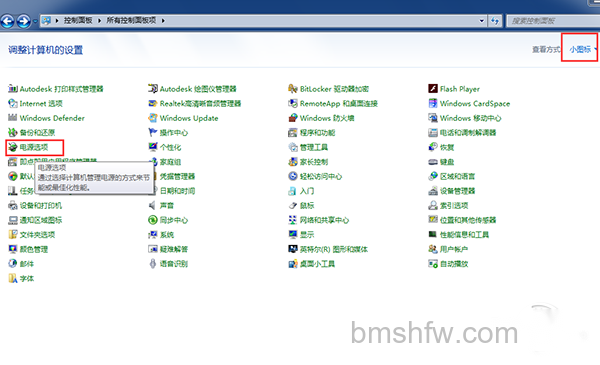Click 键盘 keyboard link

447,162
